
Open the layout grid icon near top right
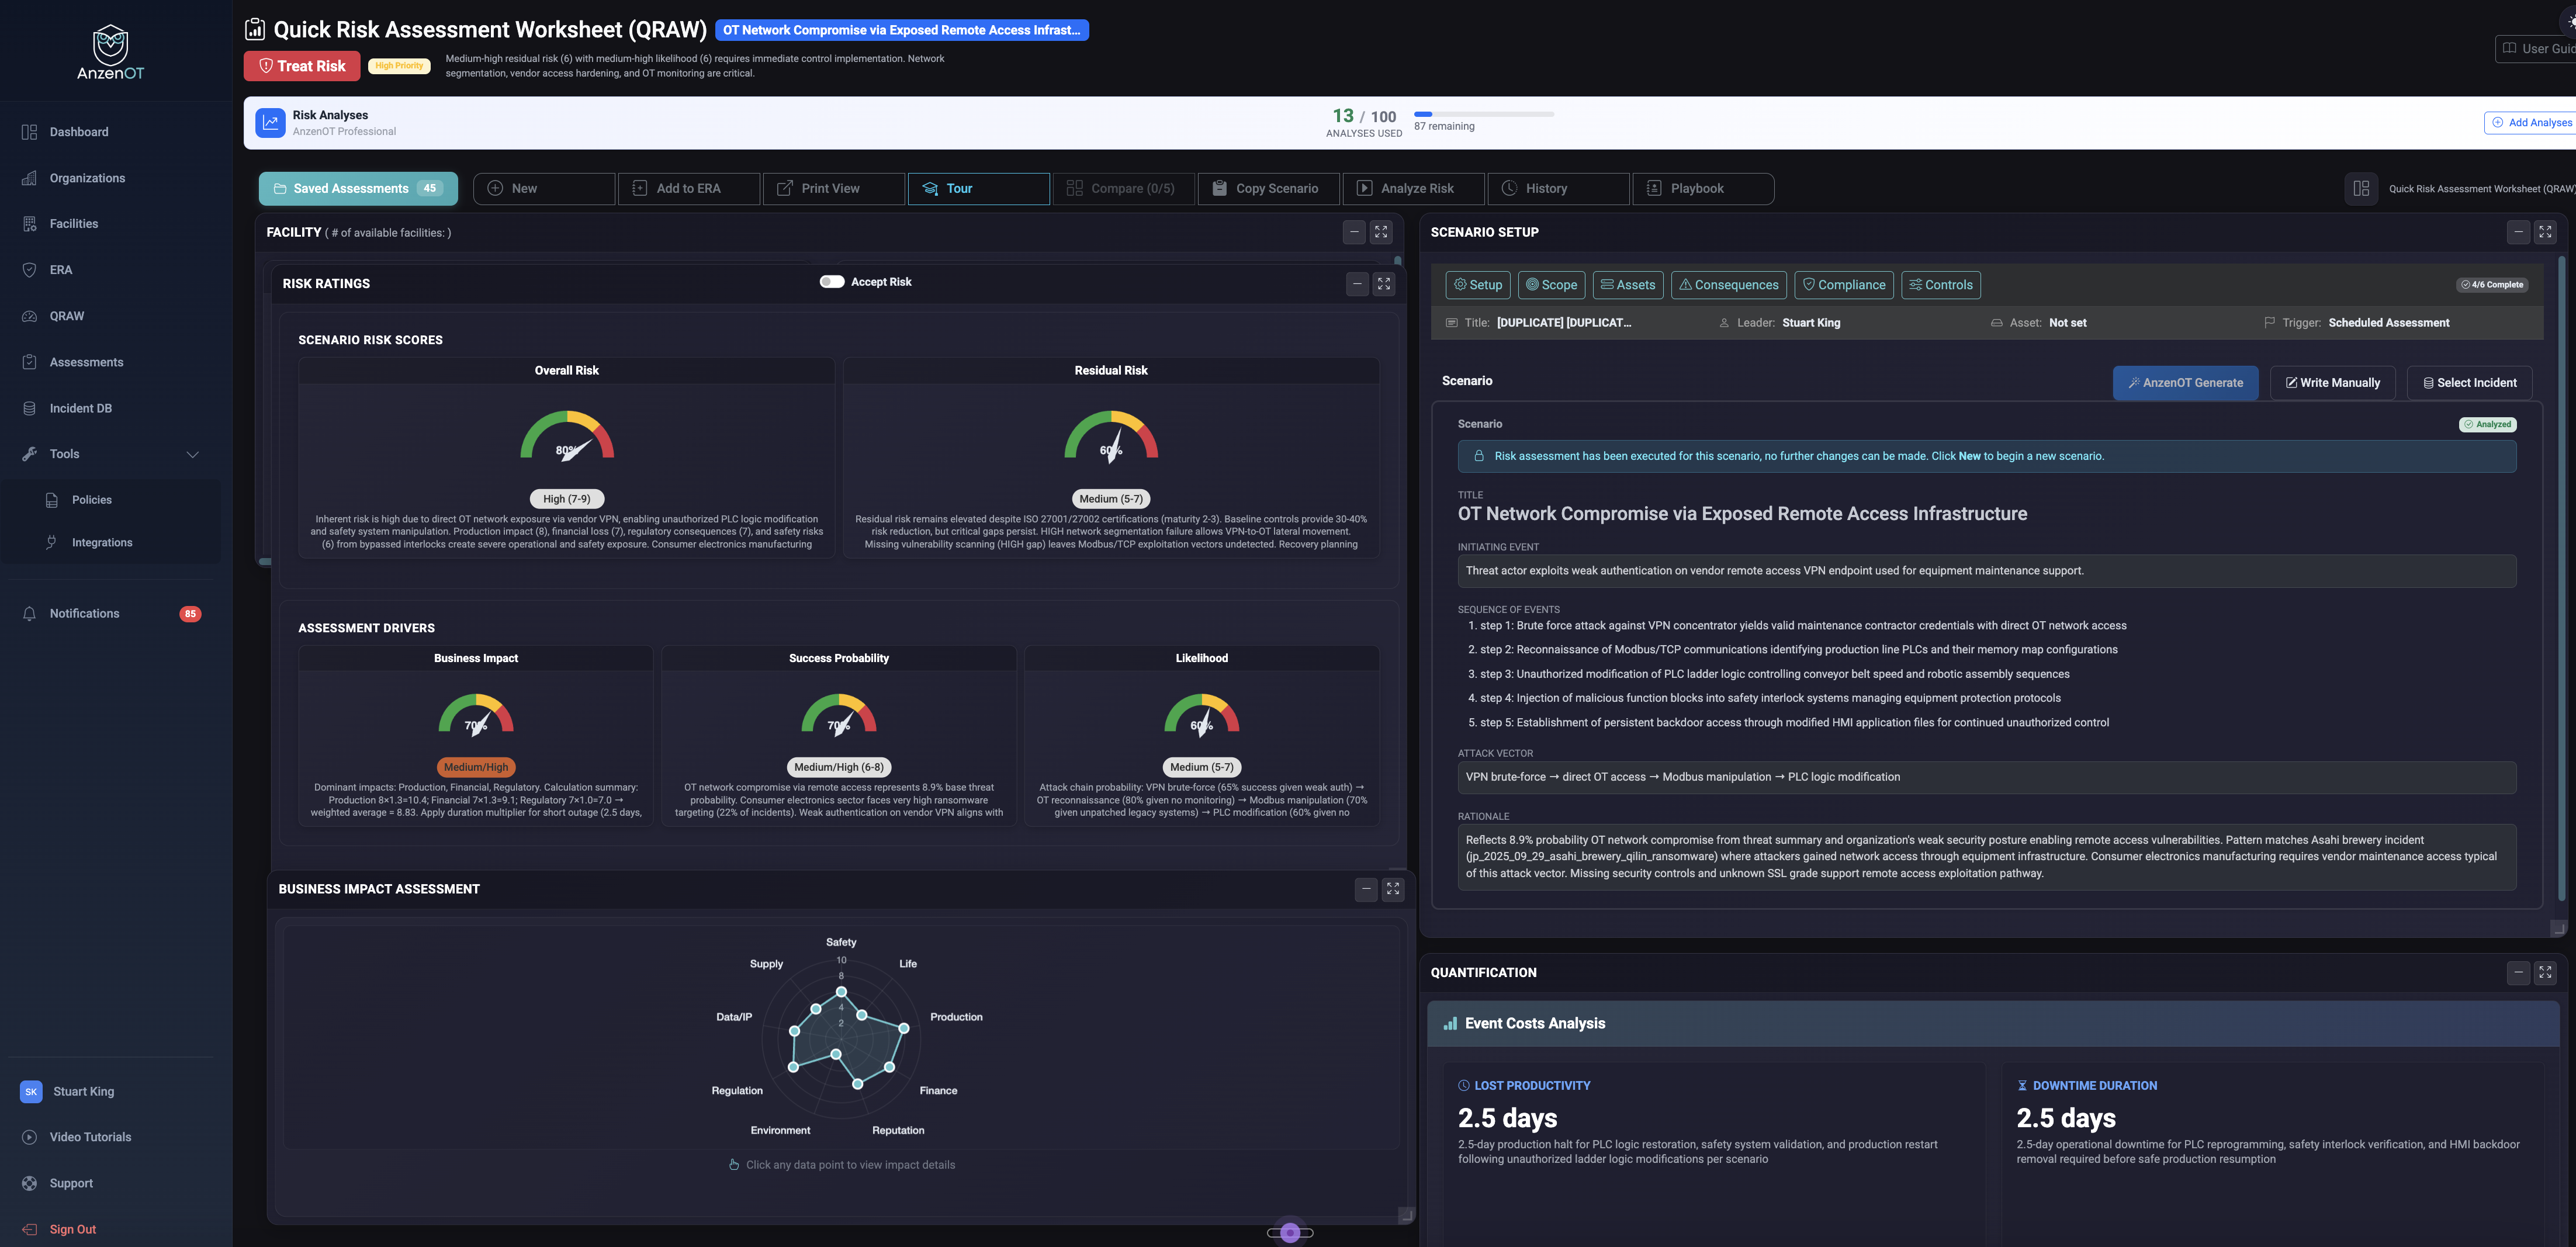(x=2360, y=188)
